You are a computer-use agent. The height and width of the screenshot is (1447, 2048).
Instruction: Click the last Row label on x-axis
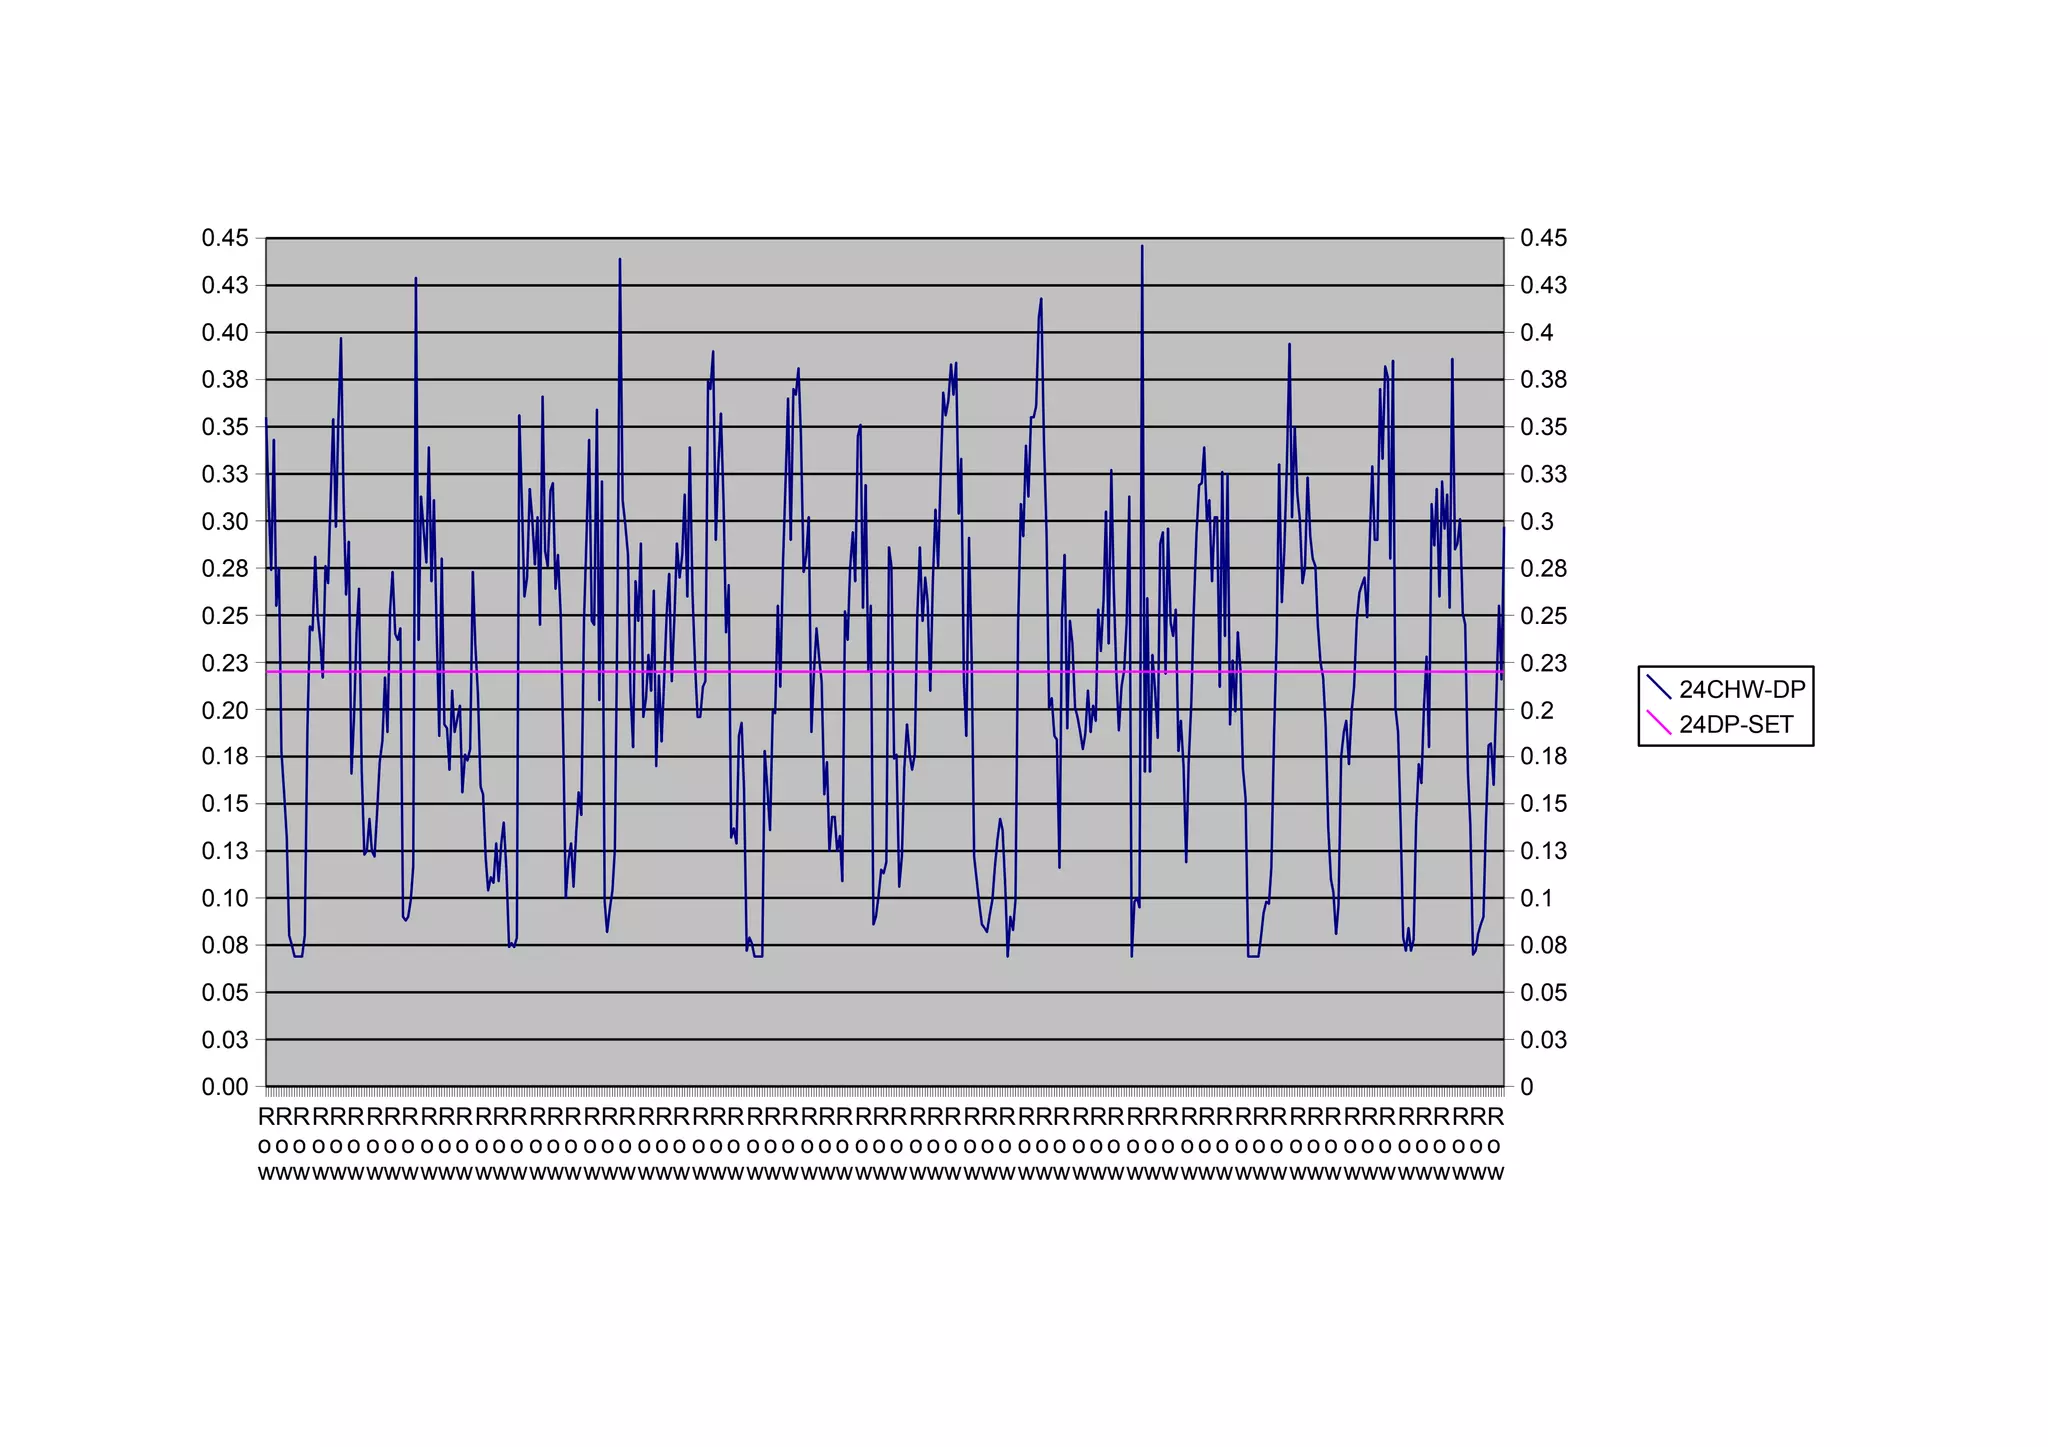[1497, 1144]
